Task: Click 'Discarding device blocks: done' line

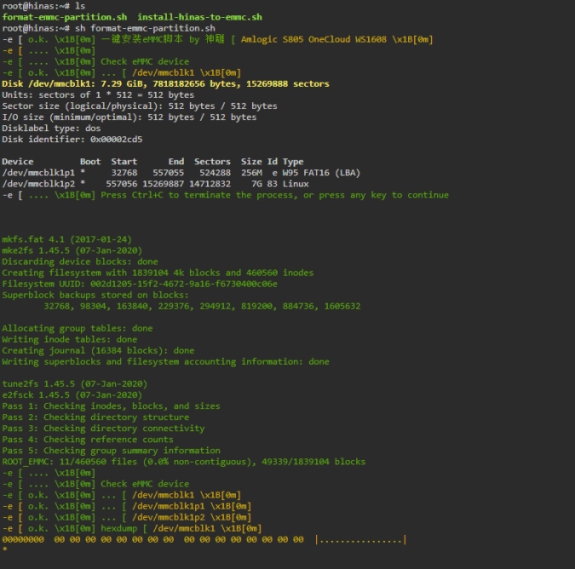Action: [x=80, y=261]
